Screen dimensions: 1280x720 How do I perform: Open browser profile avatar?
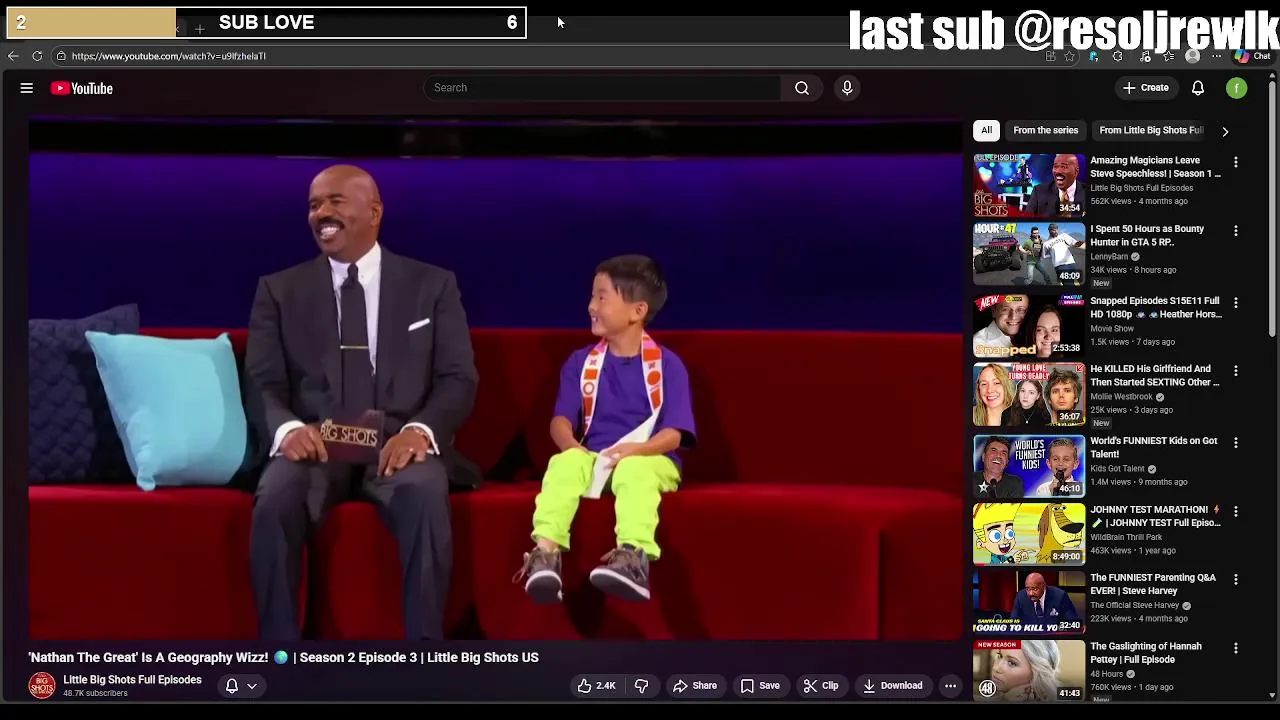(x=1193, y=56)
